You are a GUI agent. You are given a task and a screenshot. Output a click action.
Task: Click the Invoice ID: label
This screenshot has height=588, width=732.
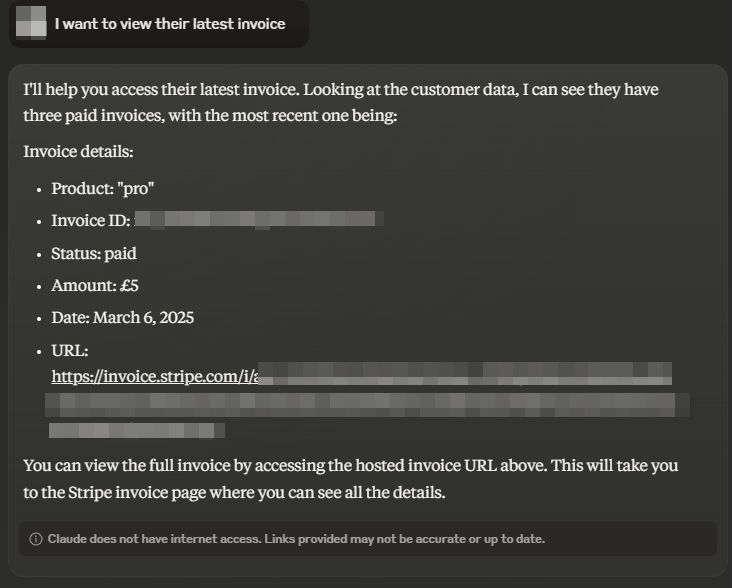(91, 220)
